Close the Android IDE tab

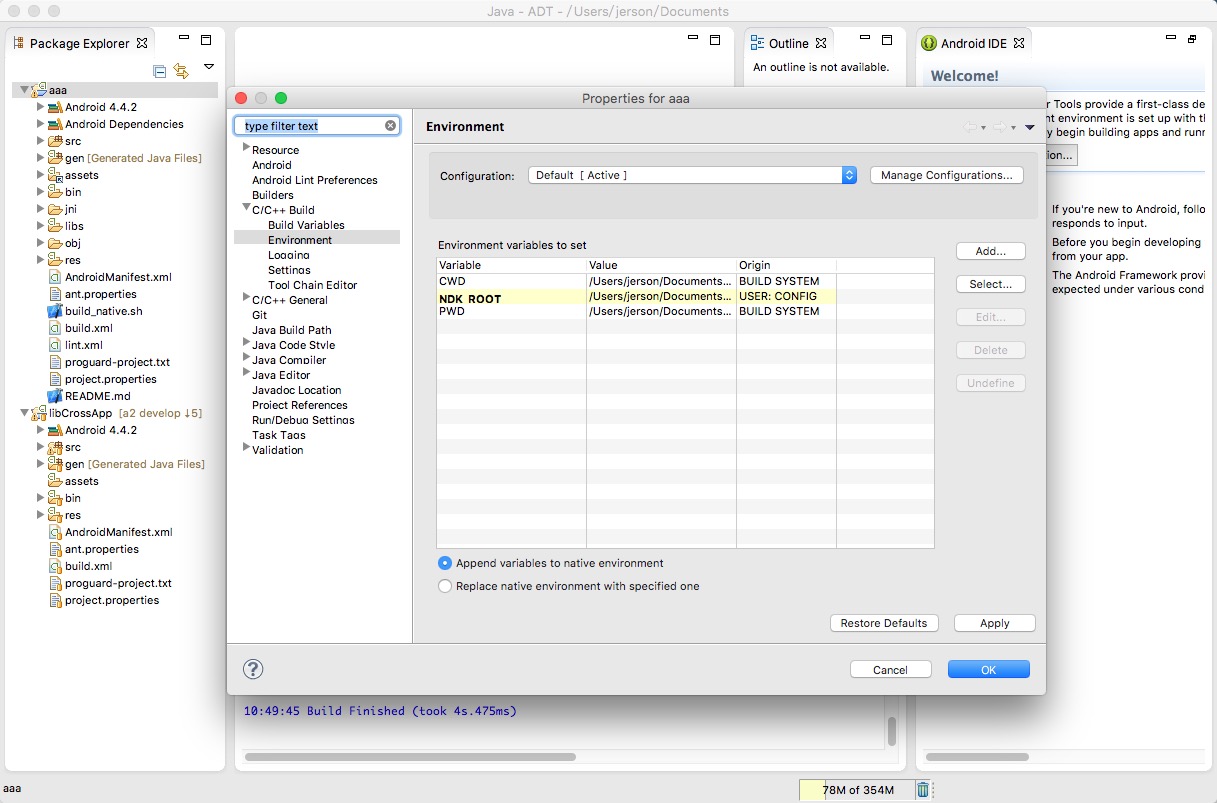pos(1019,43)
